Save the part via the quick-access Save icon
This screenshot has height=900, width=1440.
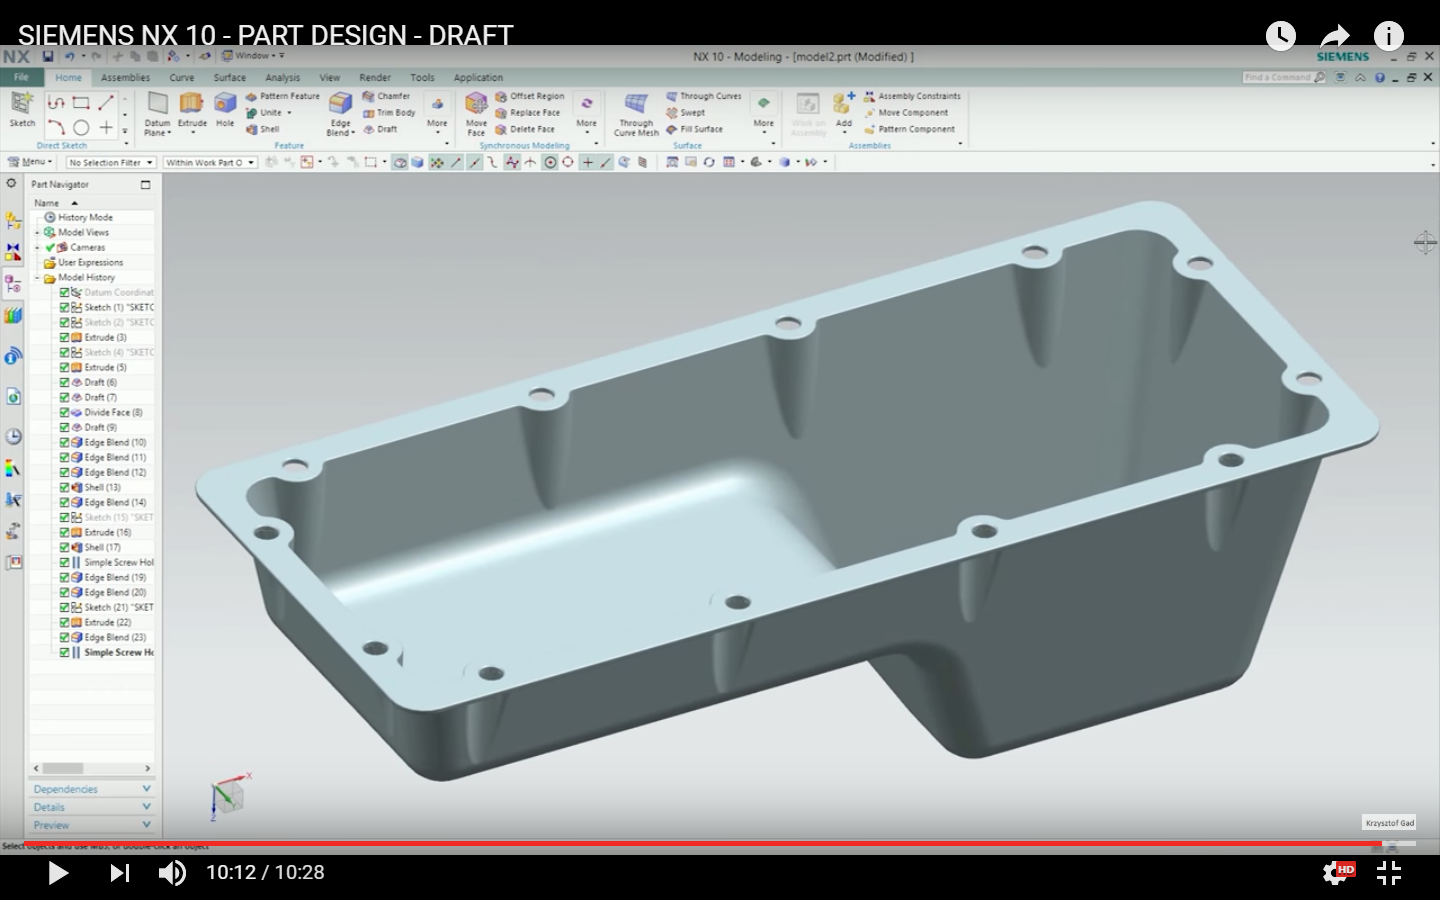pyautogui.click(x=48, y=56)
